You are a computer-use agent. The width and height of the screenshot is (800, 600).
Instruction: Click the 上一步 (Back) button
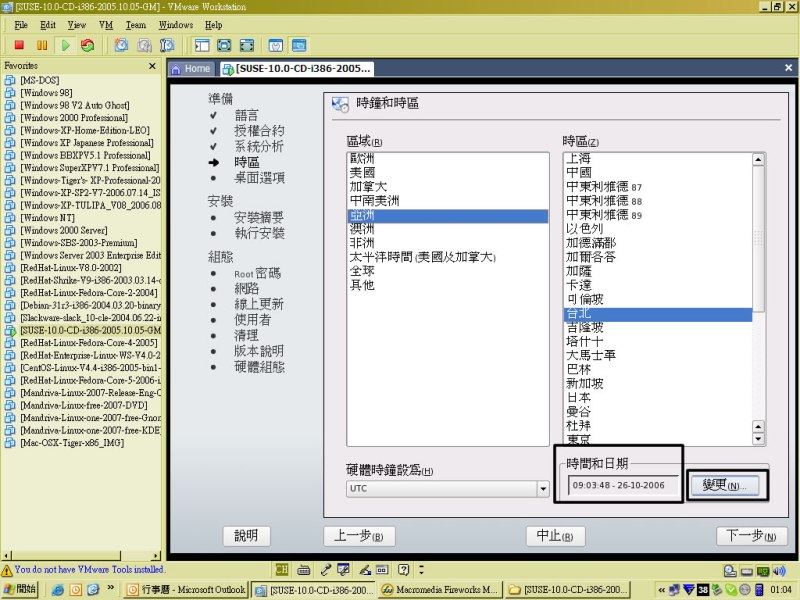click(x=359, y=536)
